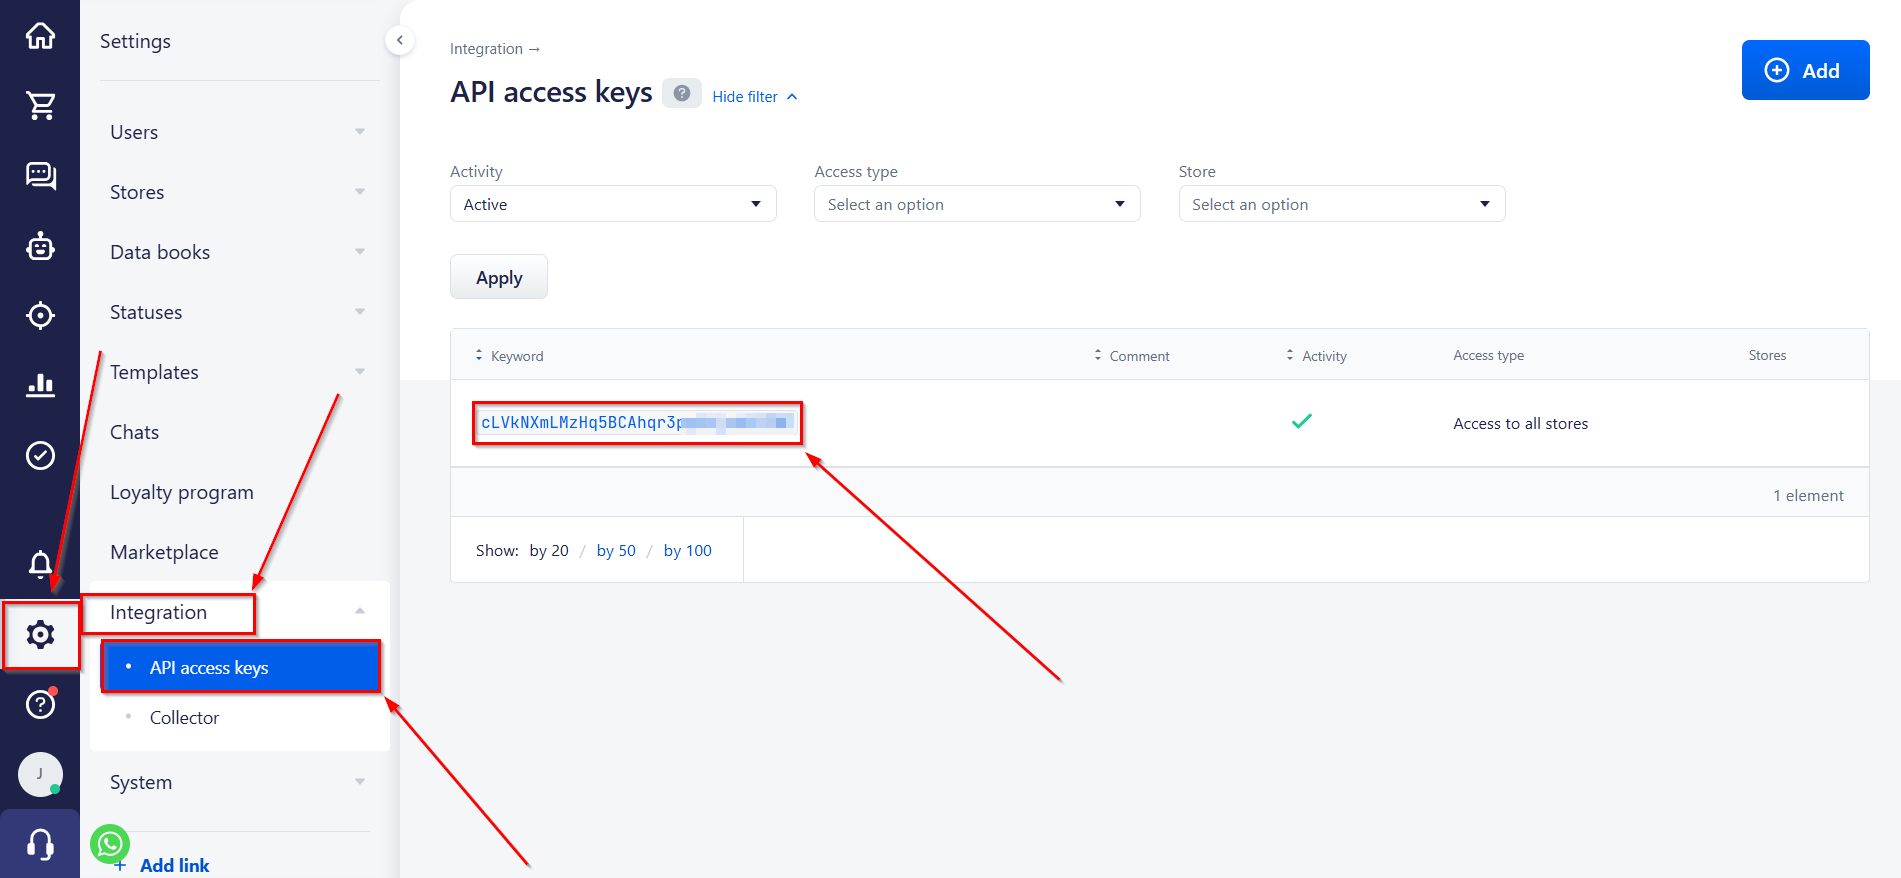Viewport: 1901px width, 878px height.
Task: Open the Store filter dropdown
Action: [1341, 204]
